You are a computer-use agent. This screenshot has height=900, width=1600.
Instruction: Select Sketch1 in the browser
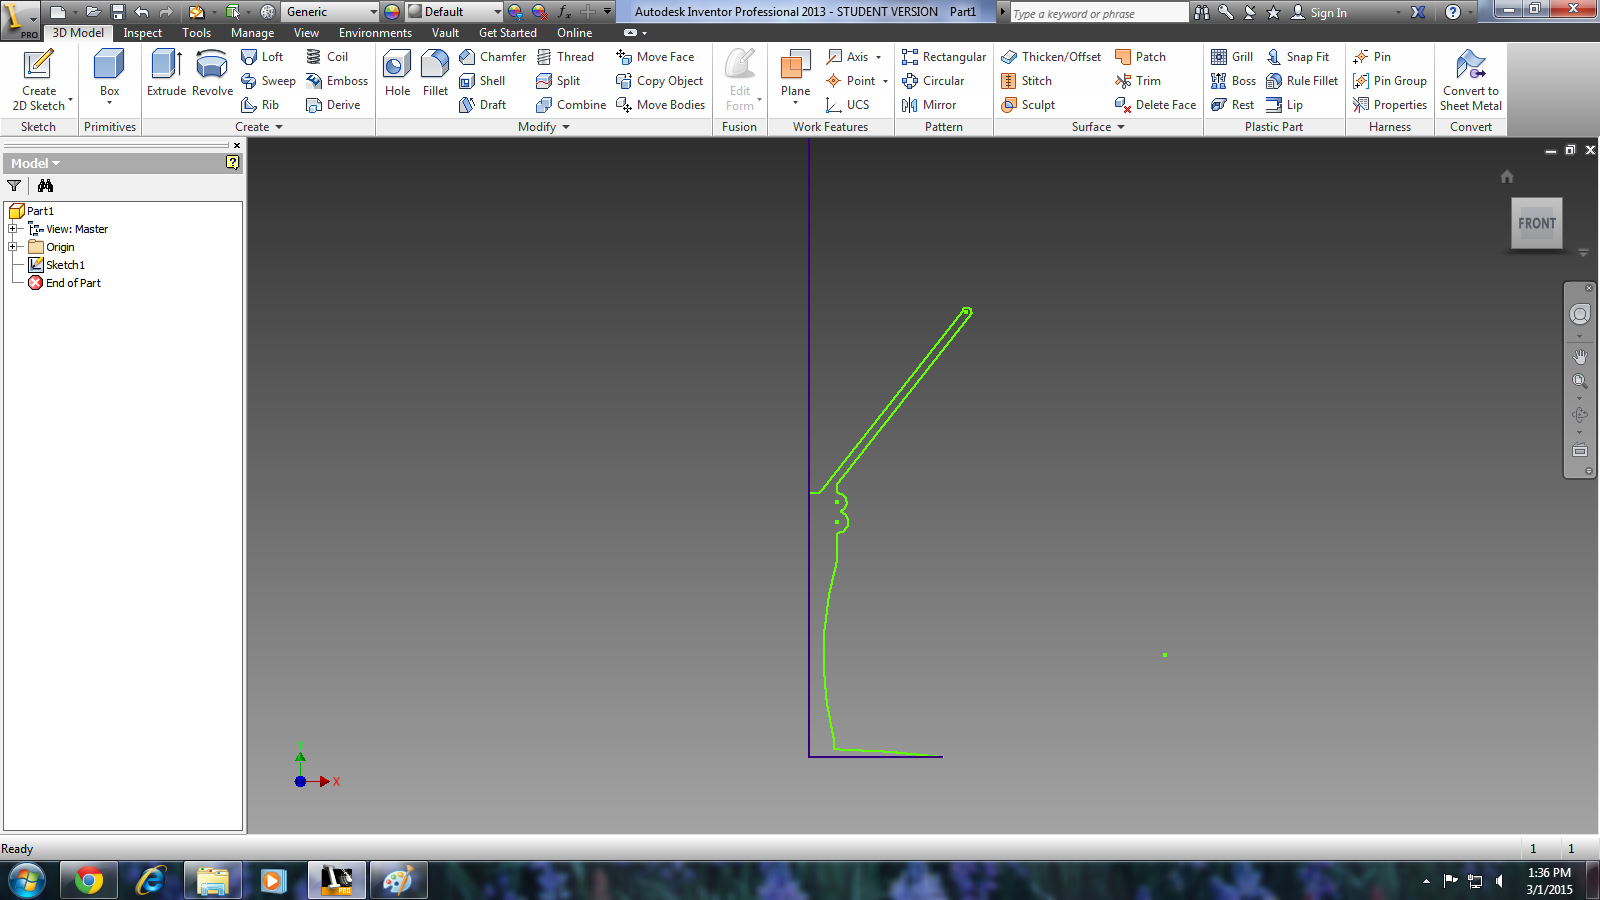[x=57, y=265]
